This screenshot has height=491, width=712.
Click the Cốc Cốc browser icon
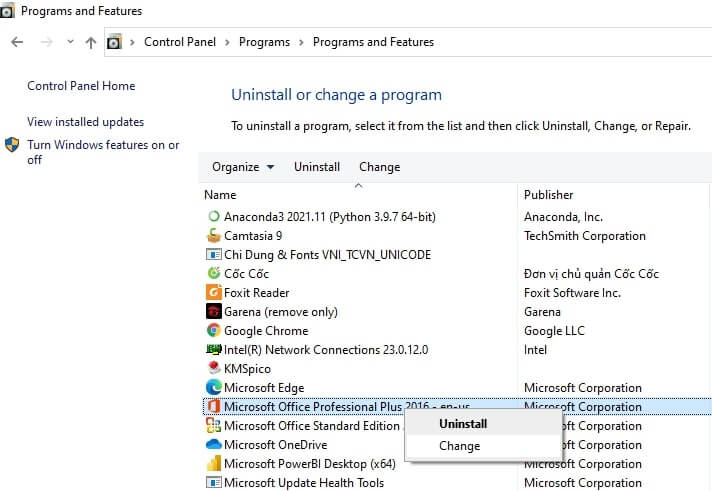click(x=213, y=273)
